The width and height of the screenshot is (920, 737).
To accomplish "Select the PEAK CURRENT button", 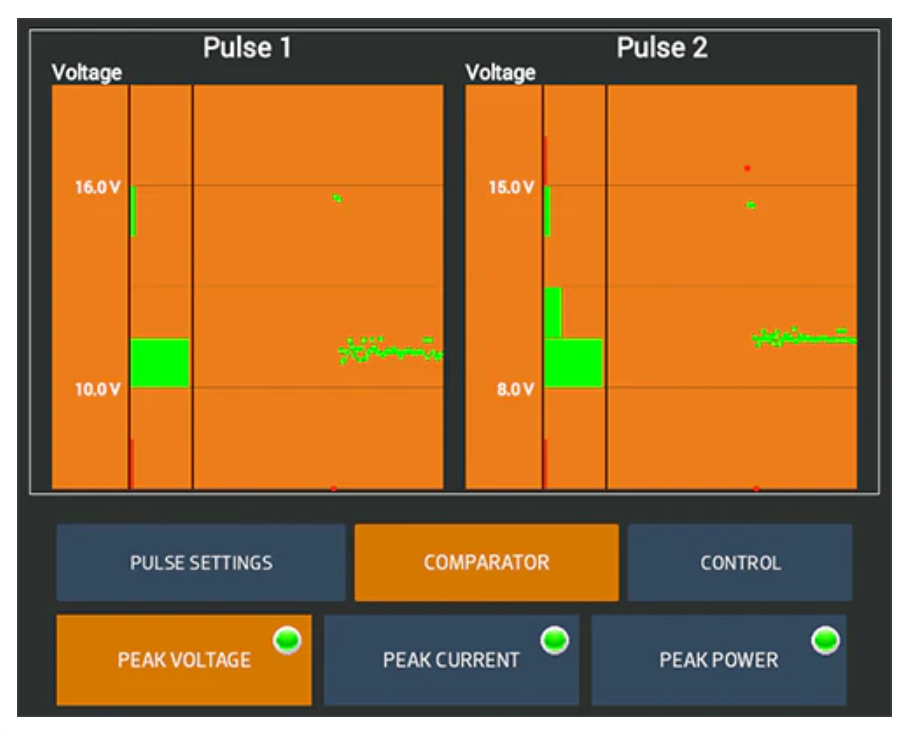I will coord(451,660).
